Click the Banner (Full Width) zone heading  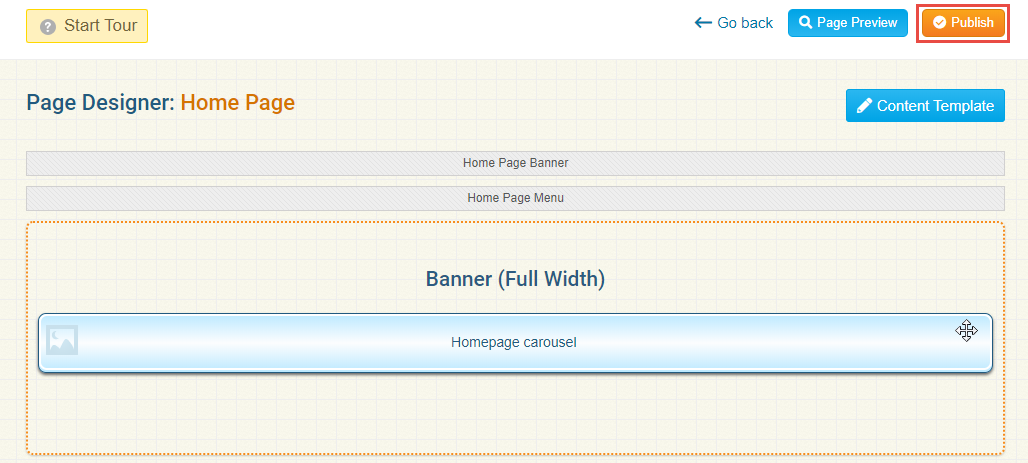pyautogui.click(x=515, y=279)
